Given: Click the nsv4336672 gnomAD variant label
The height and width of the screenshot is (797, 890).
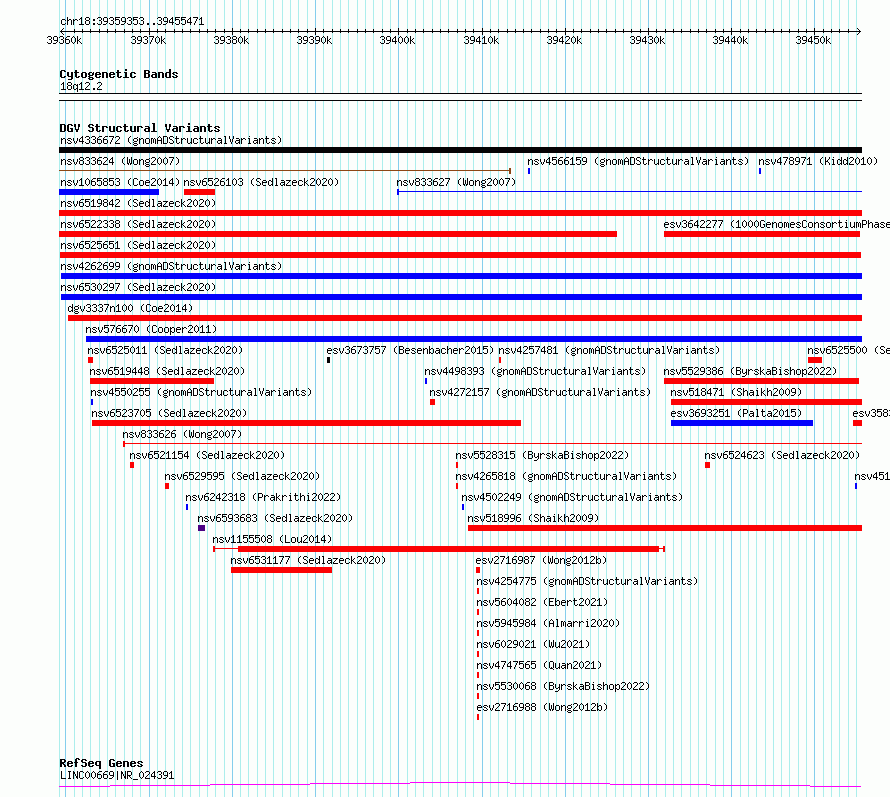Looking at the screenshot, I should (x=171, y=140).
